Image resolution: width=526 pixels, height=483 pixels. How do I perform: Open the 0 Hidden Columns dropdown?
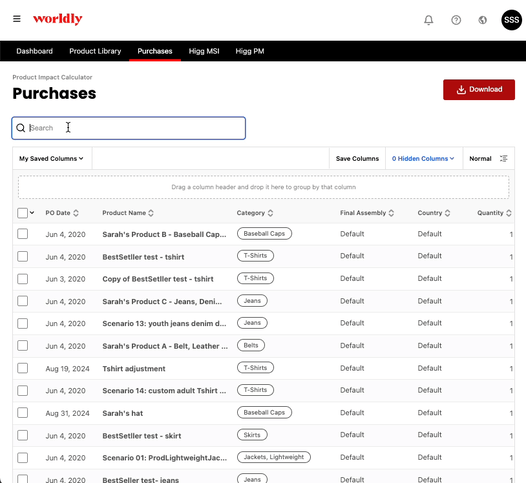pos(423,158)
